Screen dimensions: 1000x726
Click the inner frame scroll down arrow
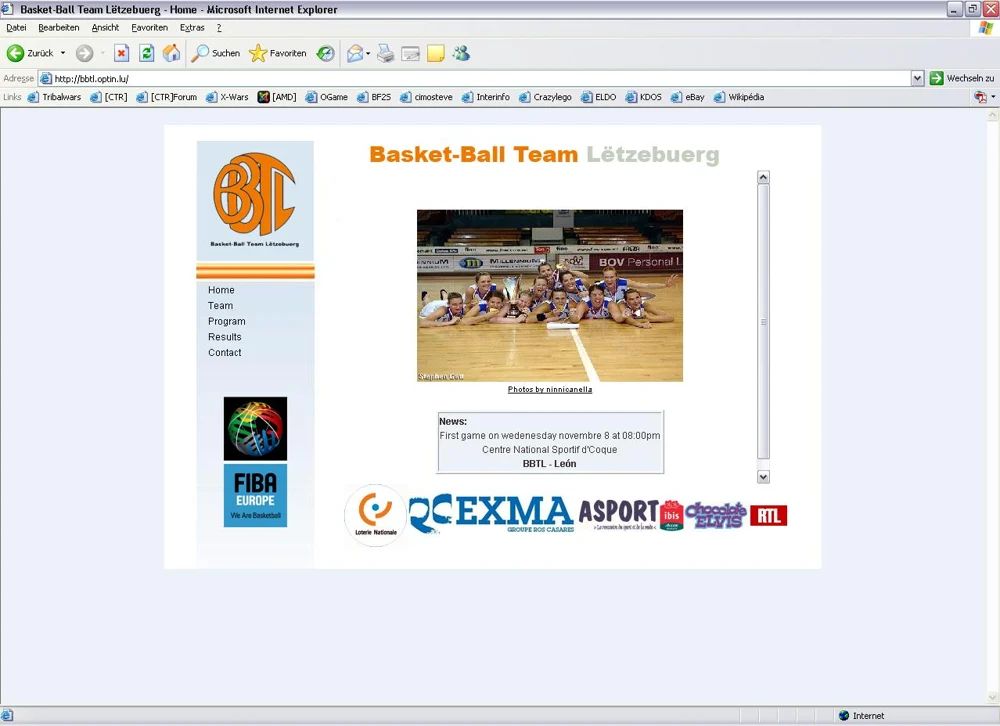[763, 477]
